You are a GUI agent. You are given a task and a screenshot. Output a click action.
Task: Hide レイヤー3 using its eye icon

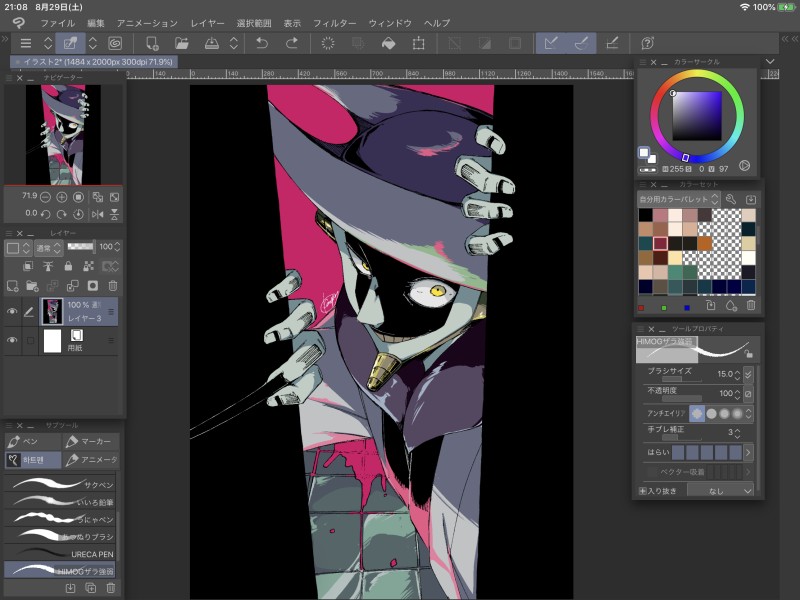tap(12, 312)
